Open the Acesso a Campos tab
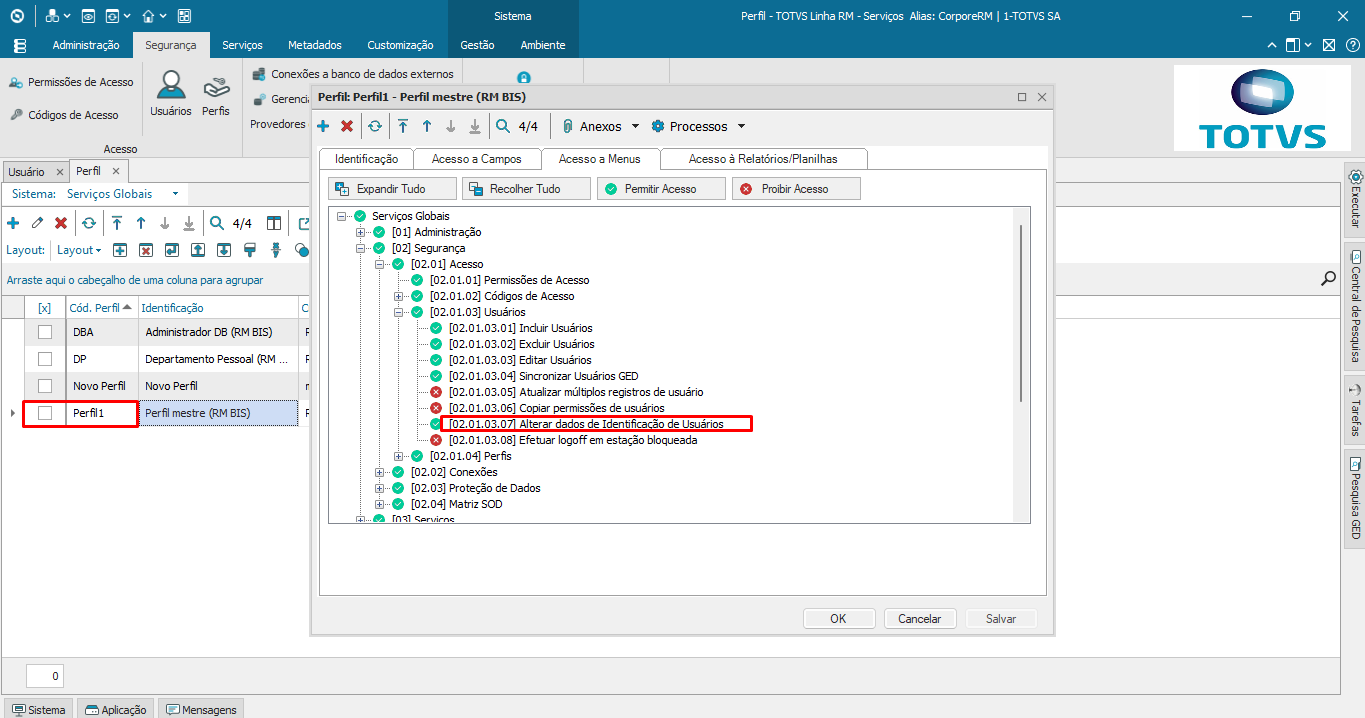Viewport: 1365px width, 718px height. click(x=477, y=159)
